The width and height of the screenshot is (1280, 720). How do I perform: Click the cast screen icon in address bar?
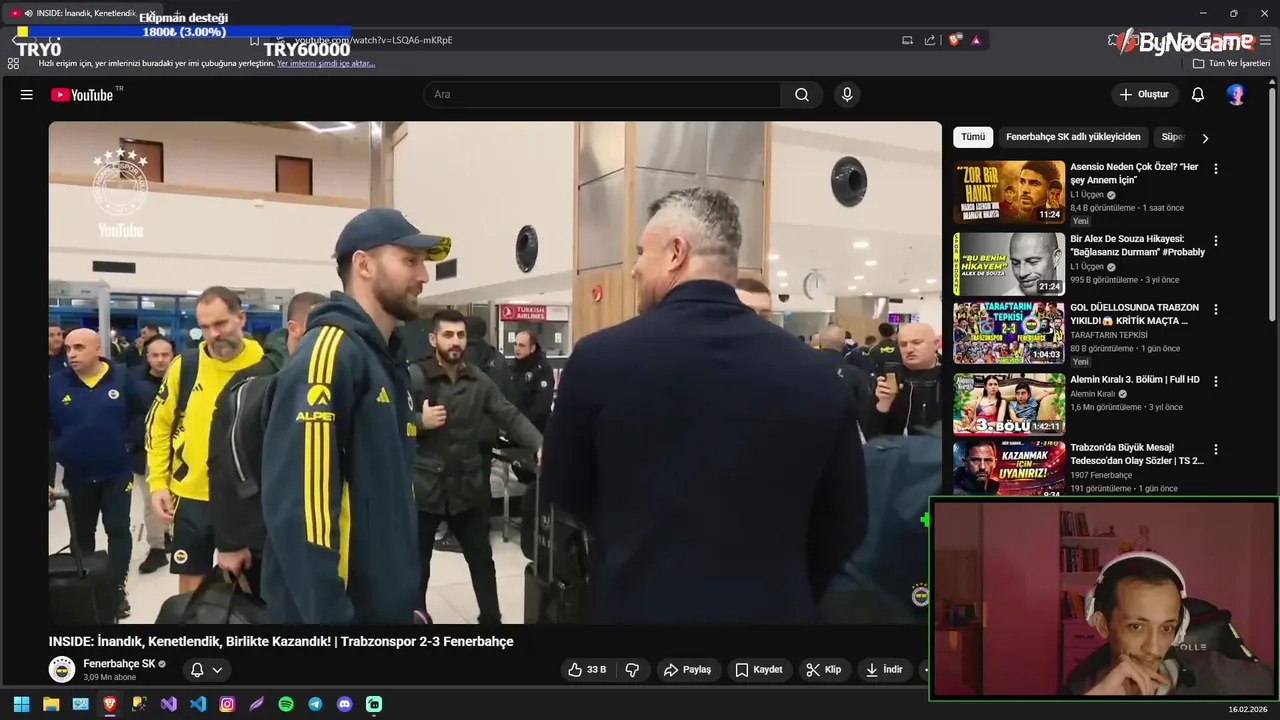pyautogui.click(x=907, y=40)
